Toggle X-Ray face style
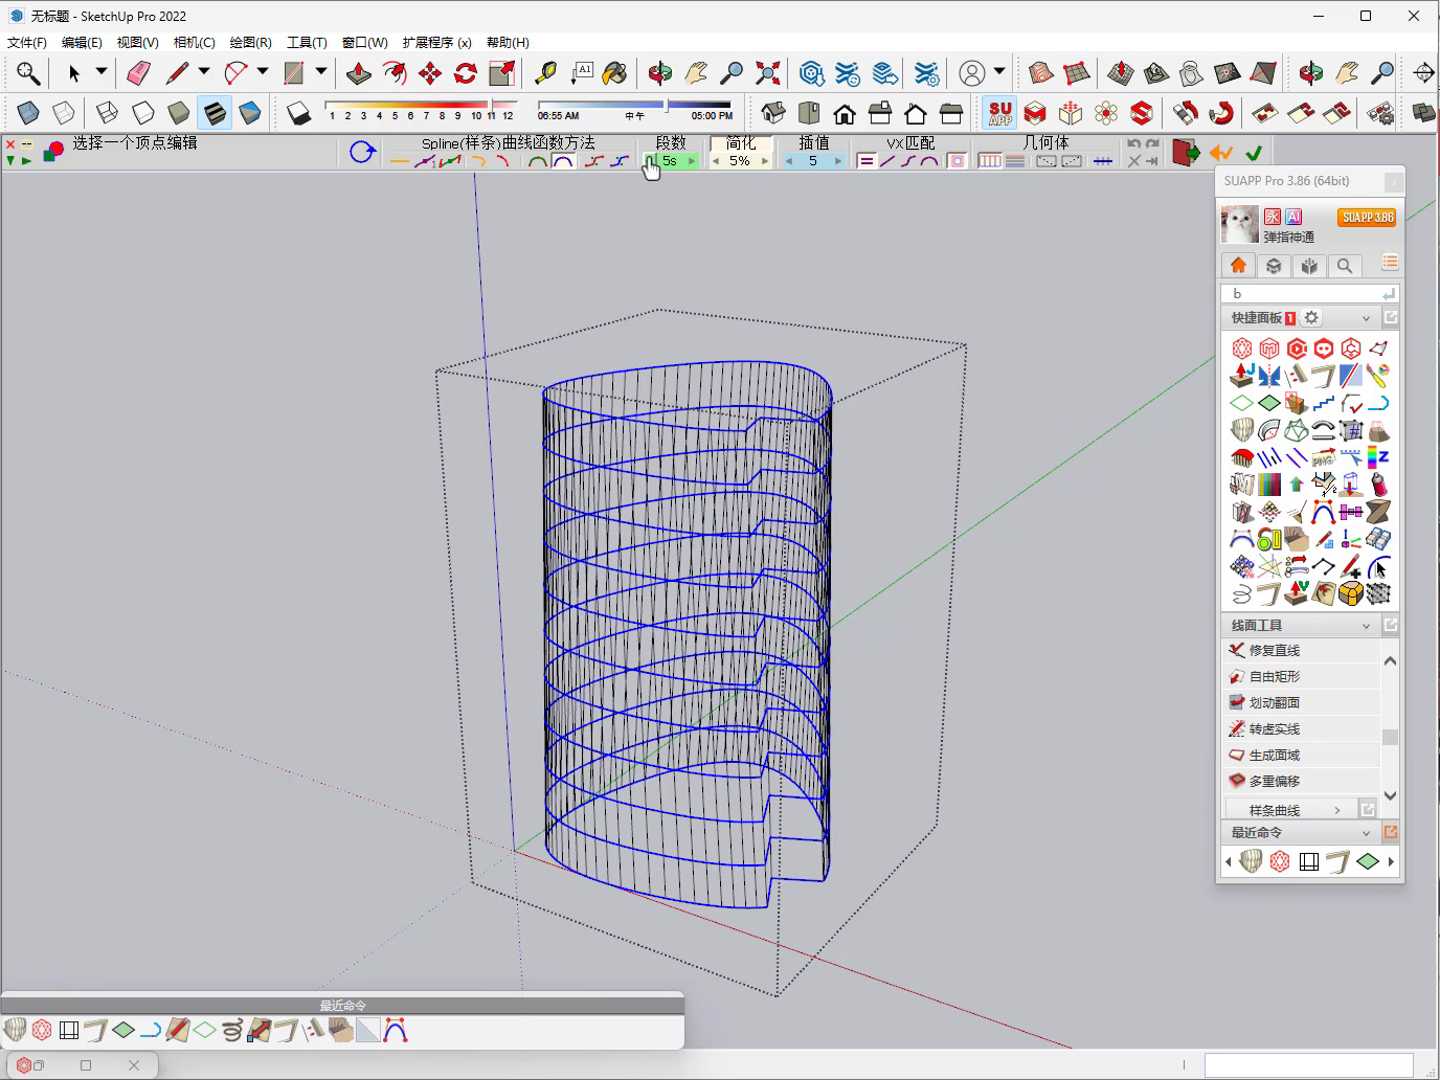The width and height of the screenshot is (1440, 1080). pyautogui.click(x=28, y=113)
